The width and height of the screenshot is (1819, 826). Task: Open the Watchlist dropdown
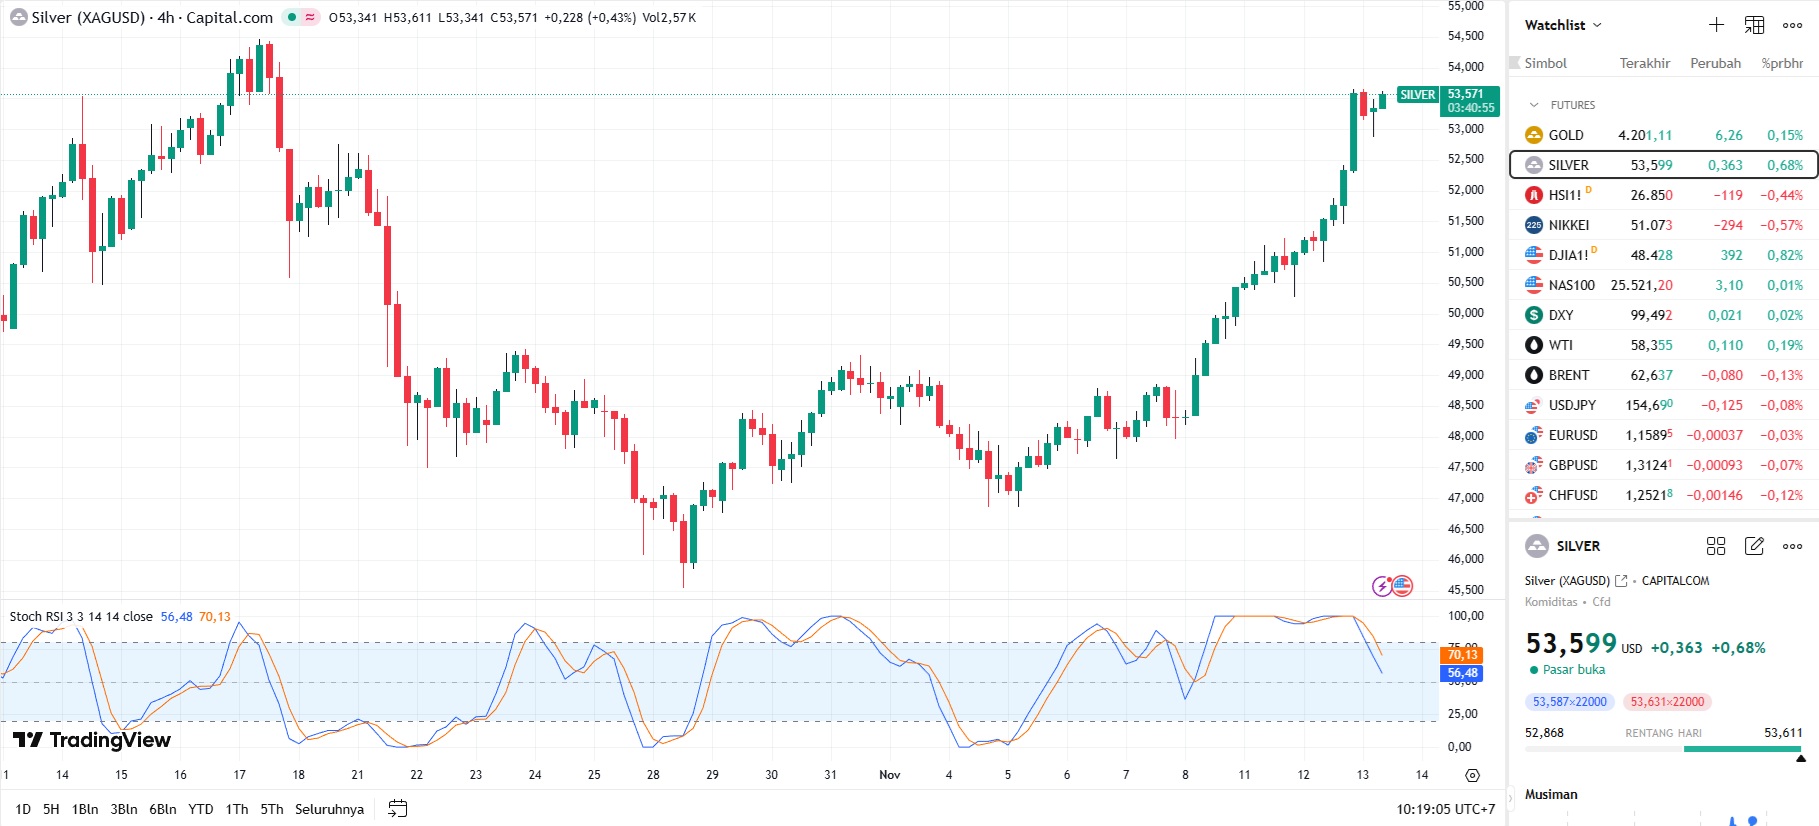[x=1562, y=25]
